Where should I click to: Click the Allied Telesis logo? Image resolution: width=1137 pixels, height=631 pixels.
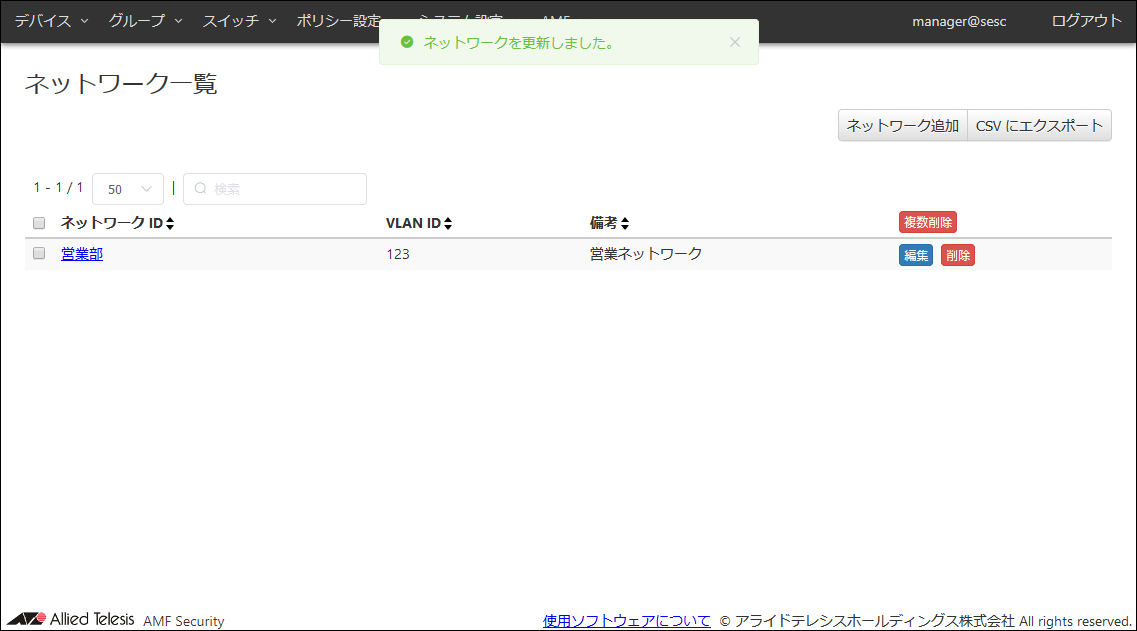point(71,619)
